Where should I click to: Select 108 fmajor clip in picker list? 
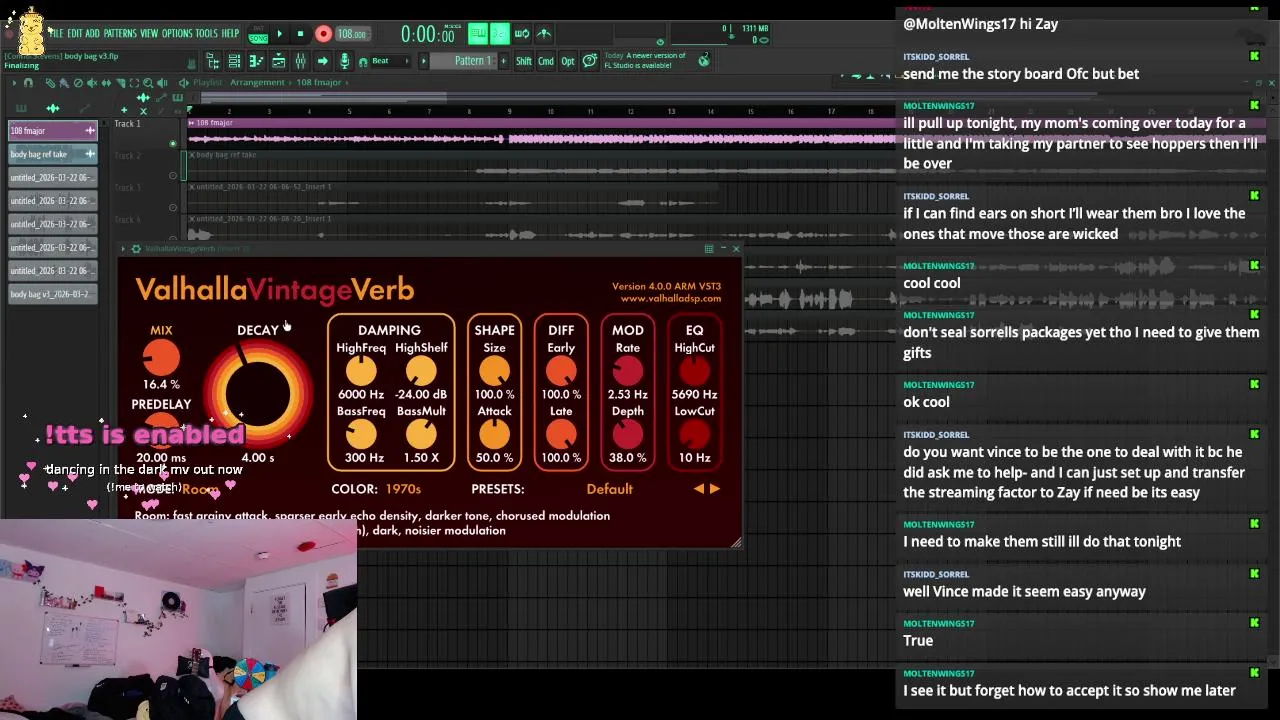click(53, 131)
